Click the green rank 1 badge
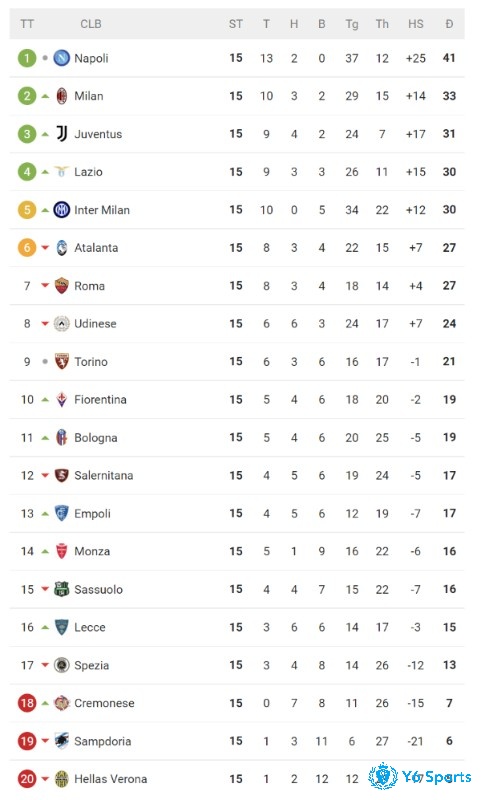Image resolution: width=481 pixels, height=800 pixels. pyautogui.click(x=27, y=58)
